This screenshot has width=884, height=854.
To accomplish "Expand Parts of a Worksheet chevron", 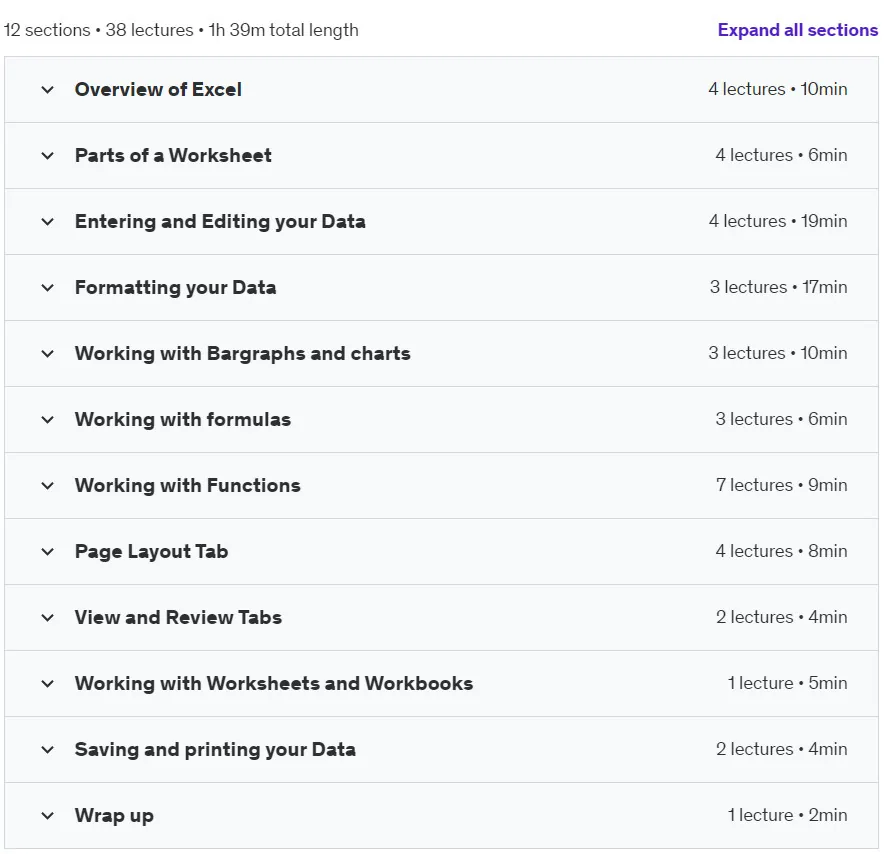I will [48, 156].
